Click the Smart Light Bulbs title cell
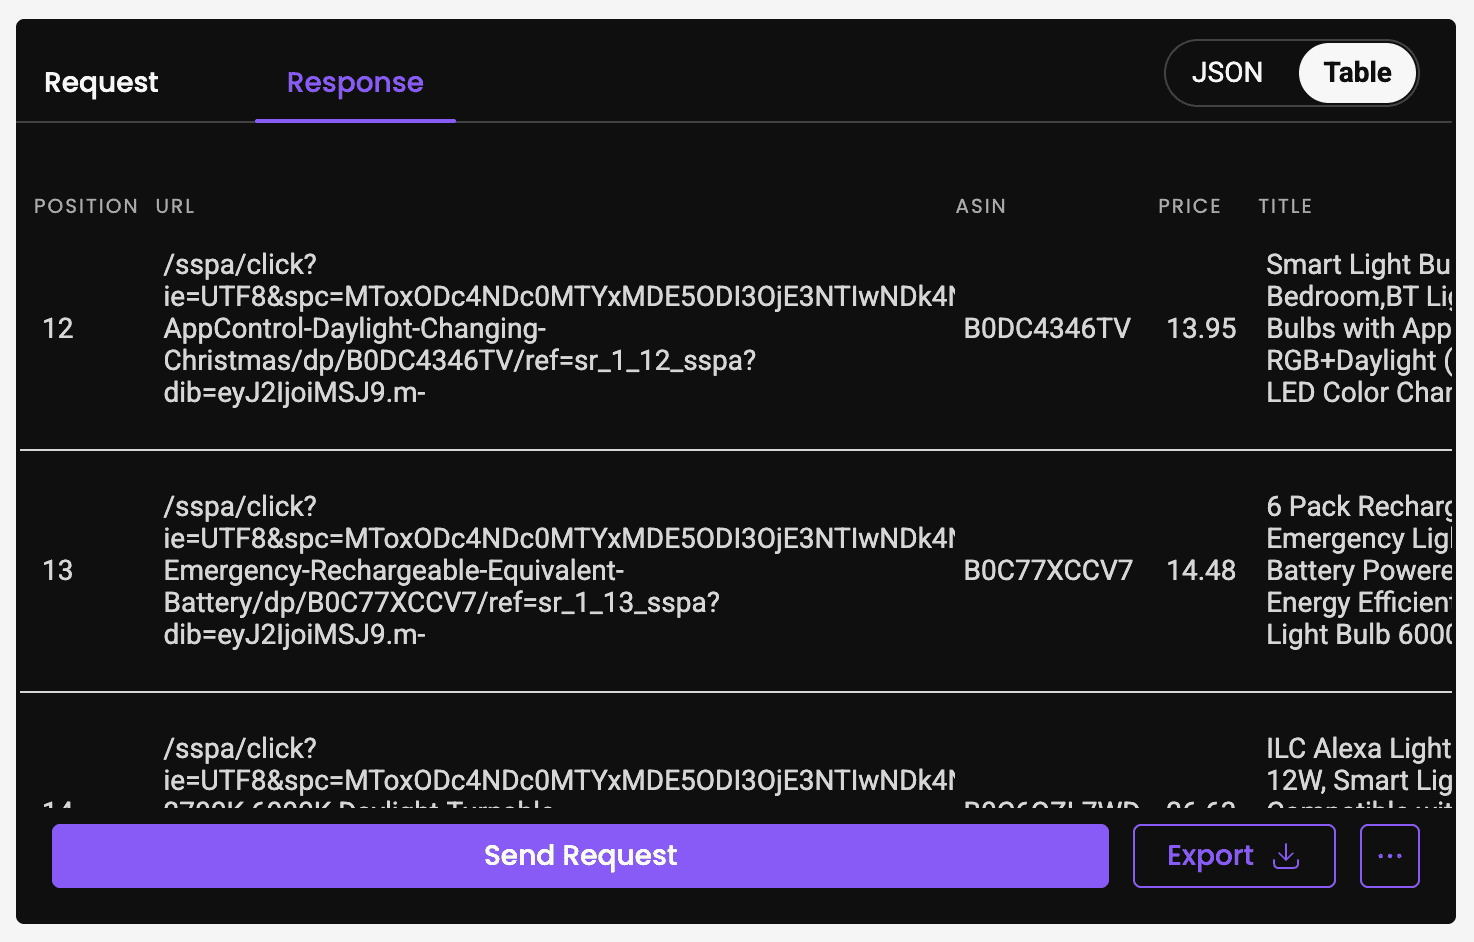Image resolution: width=1474 pixels, height=942 pixels. coord(1359,328)
